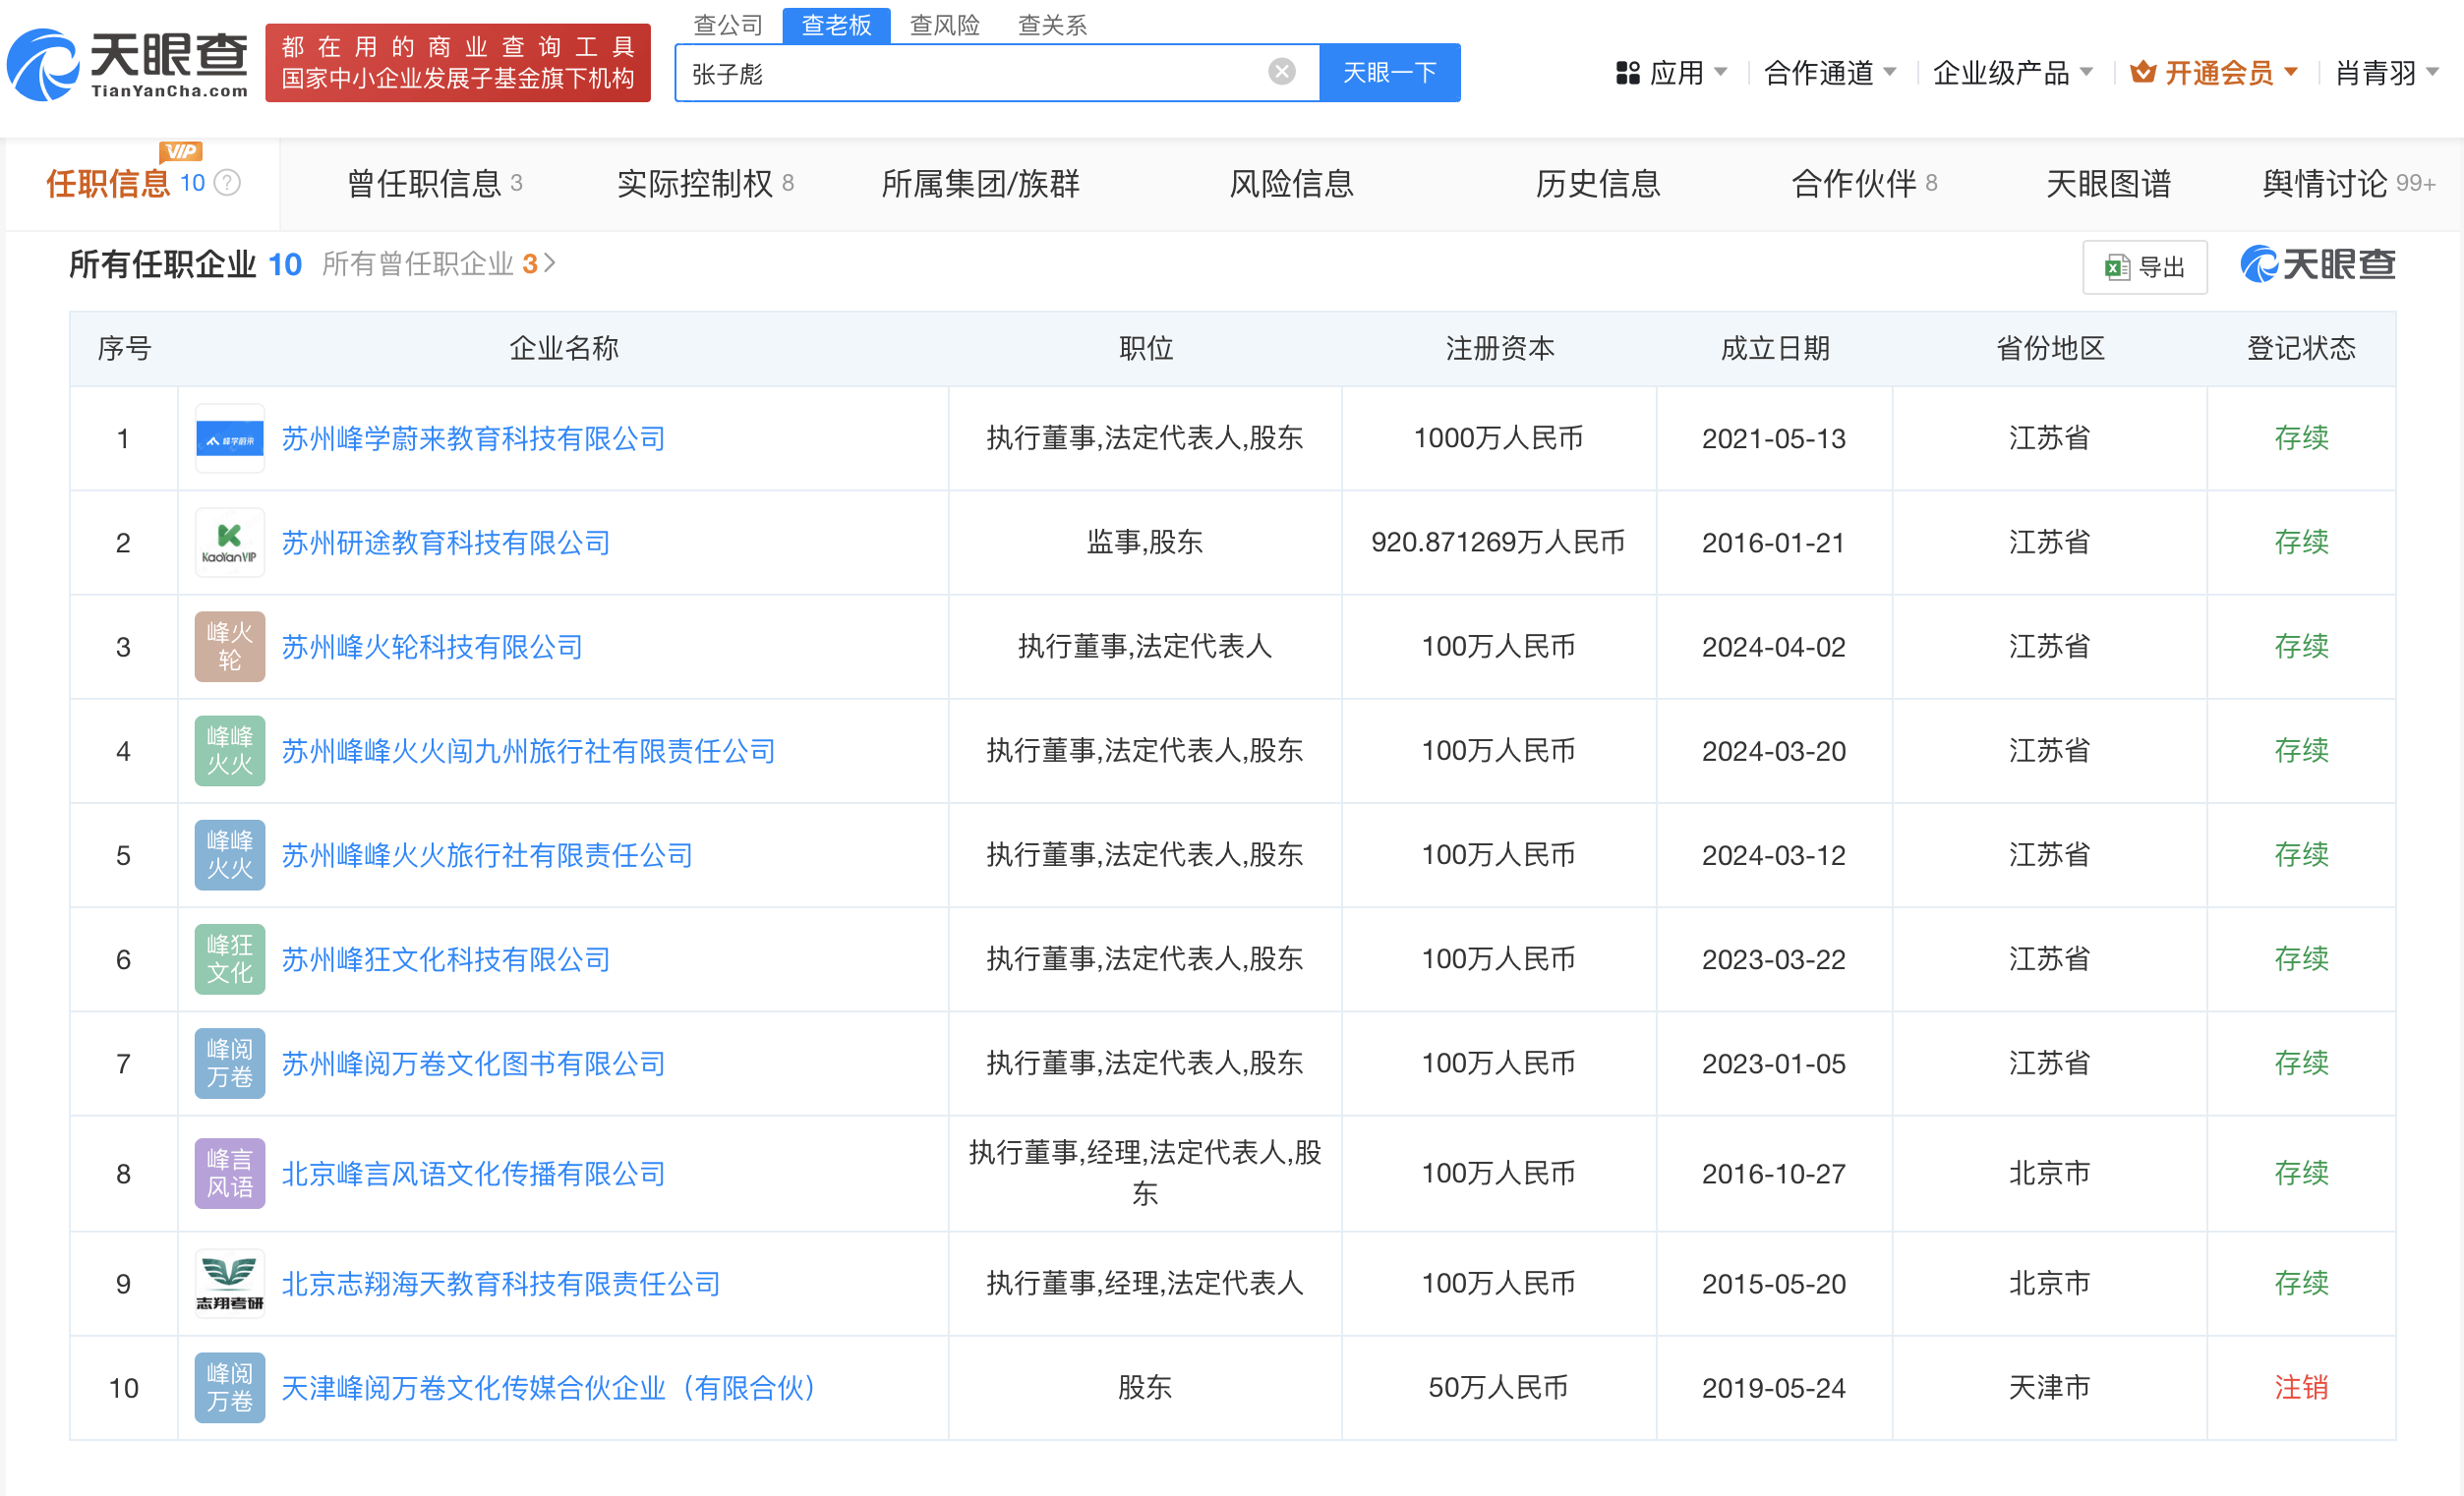The height and width of the screenshot is (1496, 2464).
Task: Switch to 查公司 search tab
Action: pyautogui.click(x=728, y=25)
